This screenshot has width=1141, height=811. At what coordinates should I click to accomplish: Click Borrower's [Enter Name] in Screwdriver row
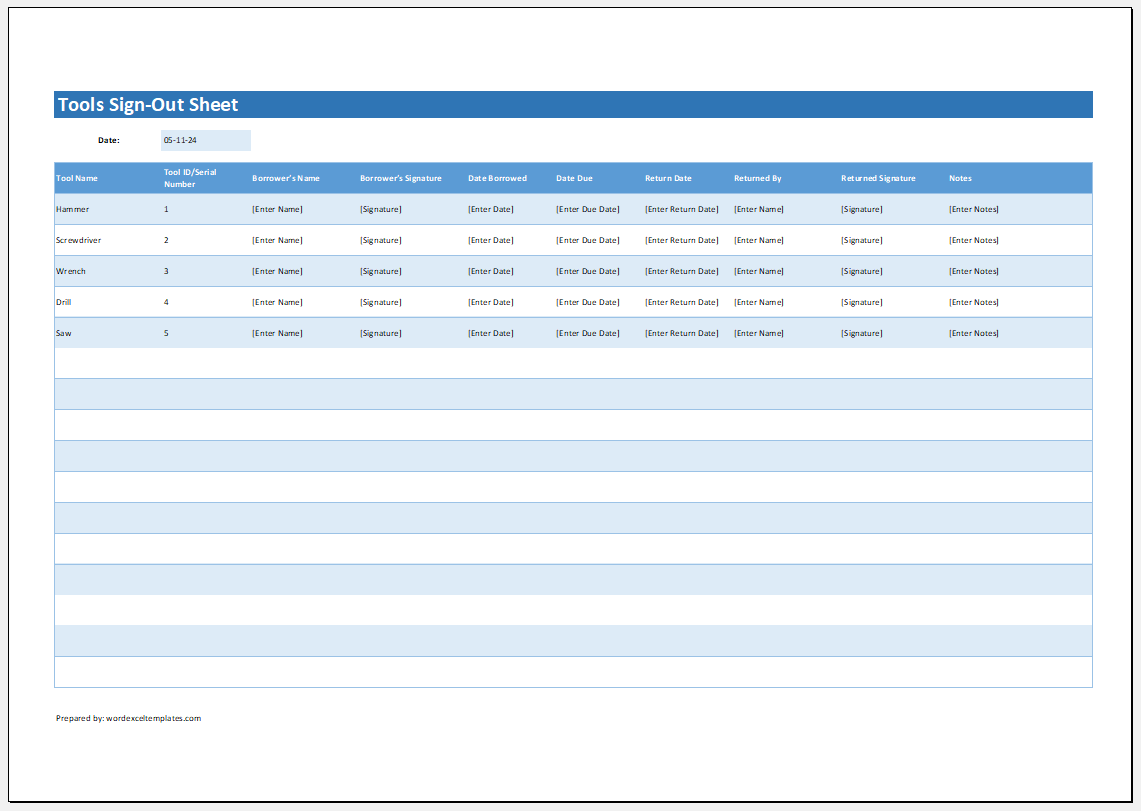(x=277, y=240)
